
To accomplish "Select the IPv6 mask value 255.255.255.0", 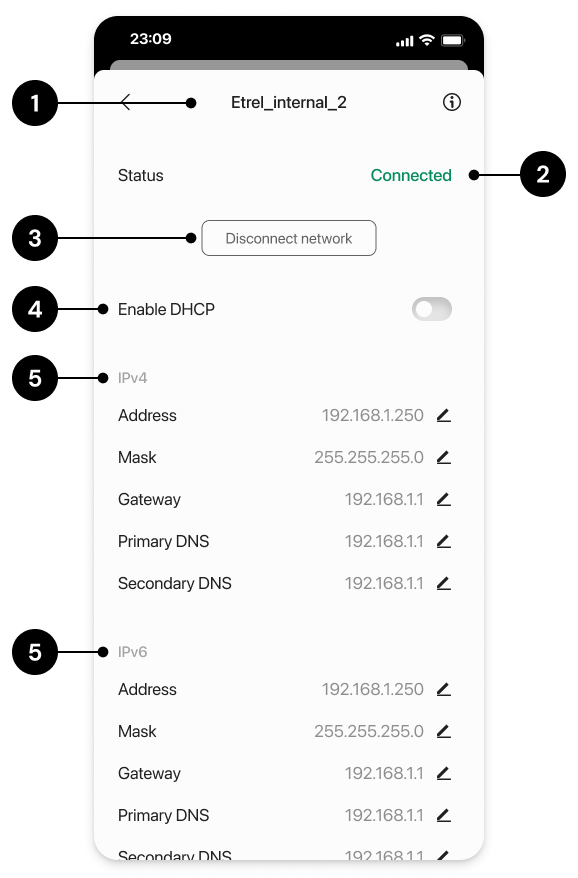I will pos(369,731).
